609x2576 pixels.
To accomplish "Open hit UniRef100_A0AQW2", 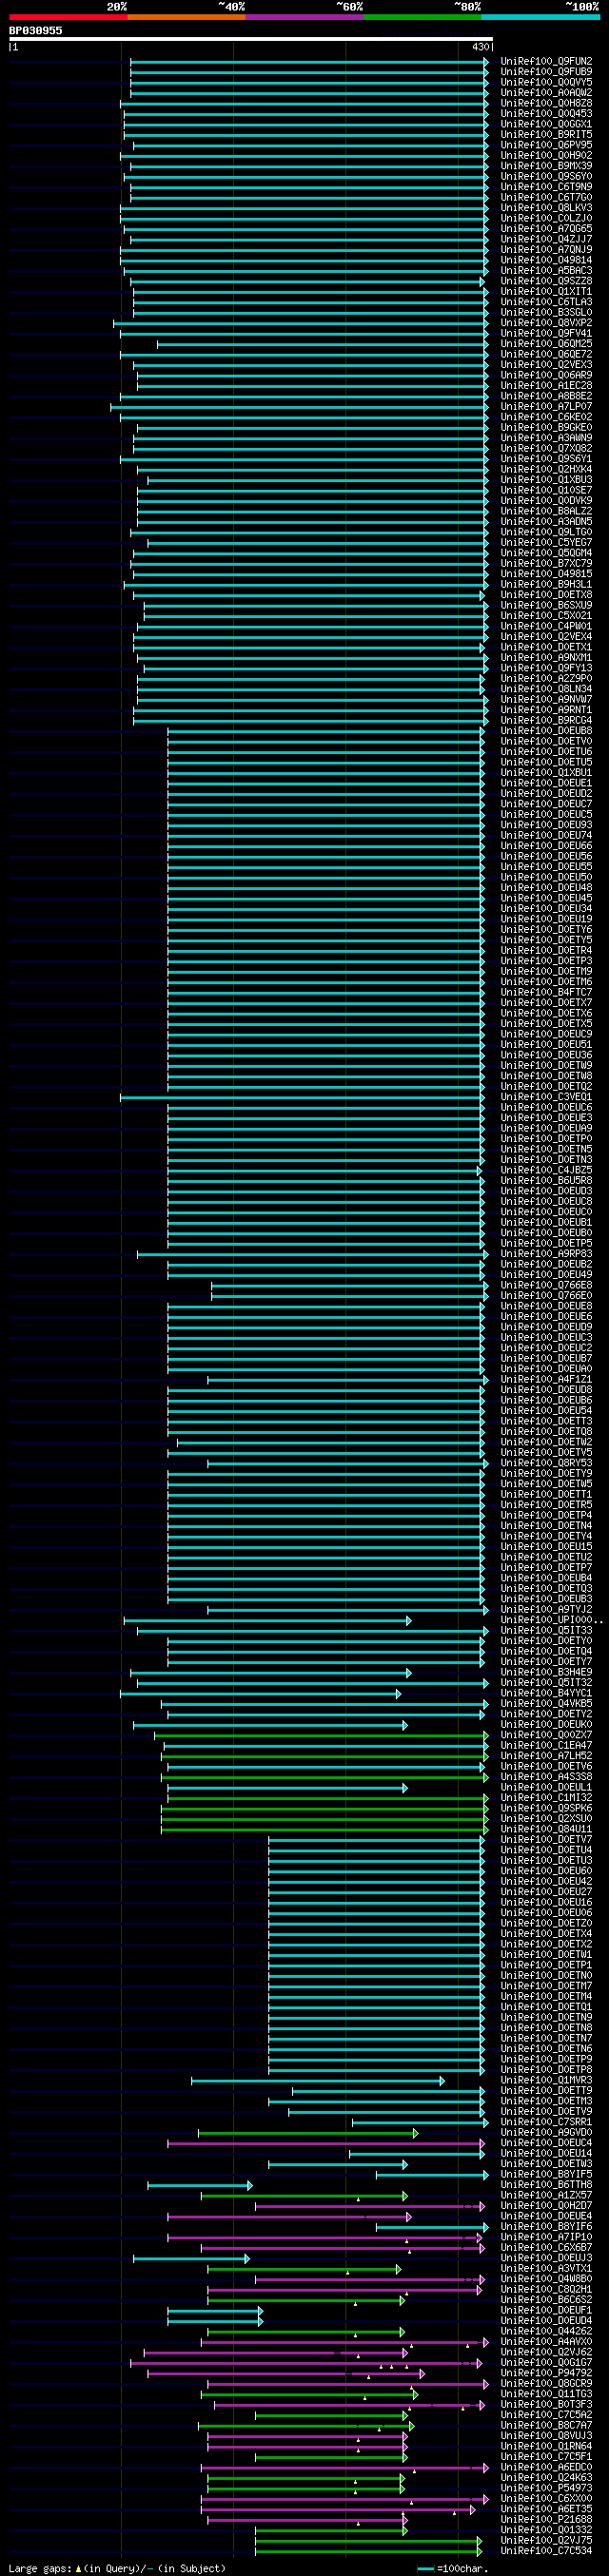I will tap(546, 93).
